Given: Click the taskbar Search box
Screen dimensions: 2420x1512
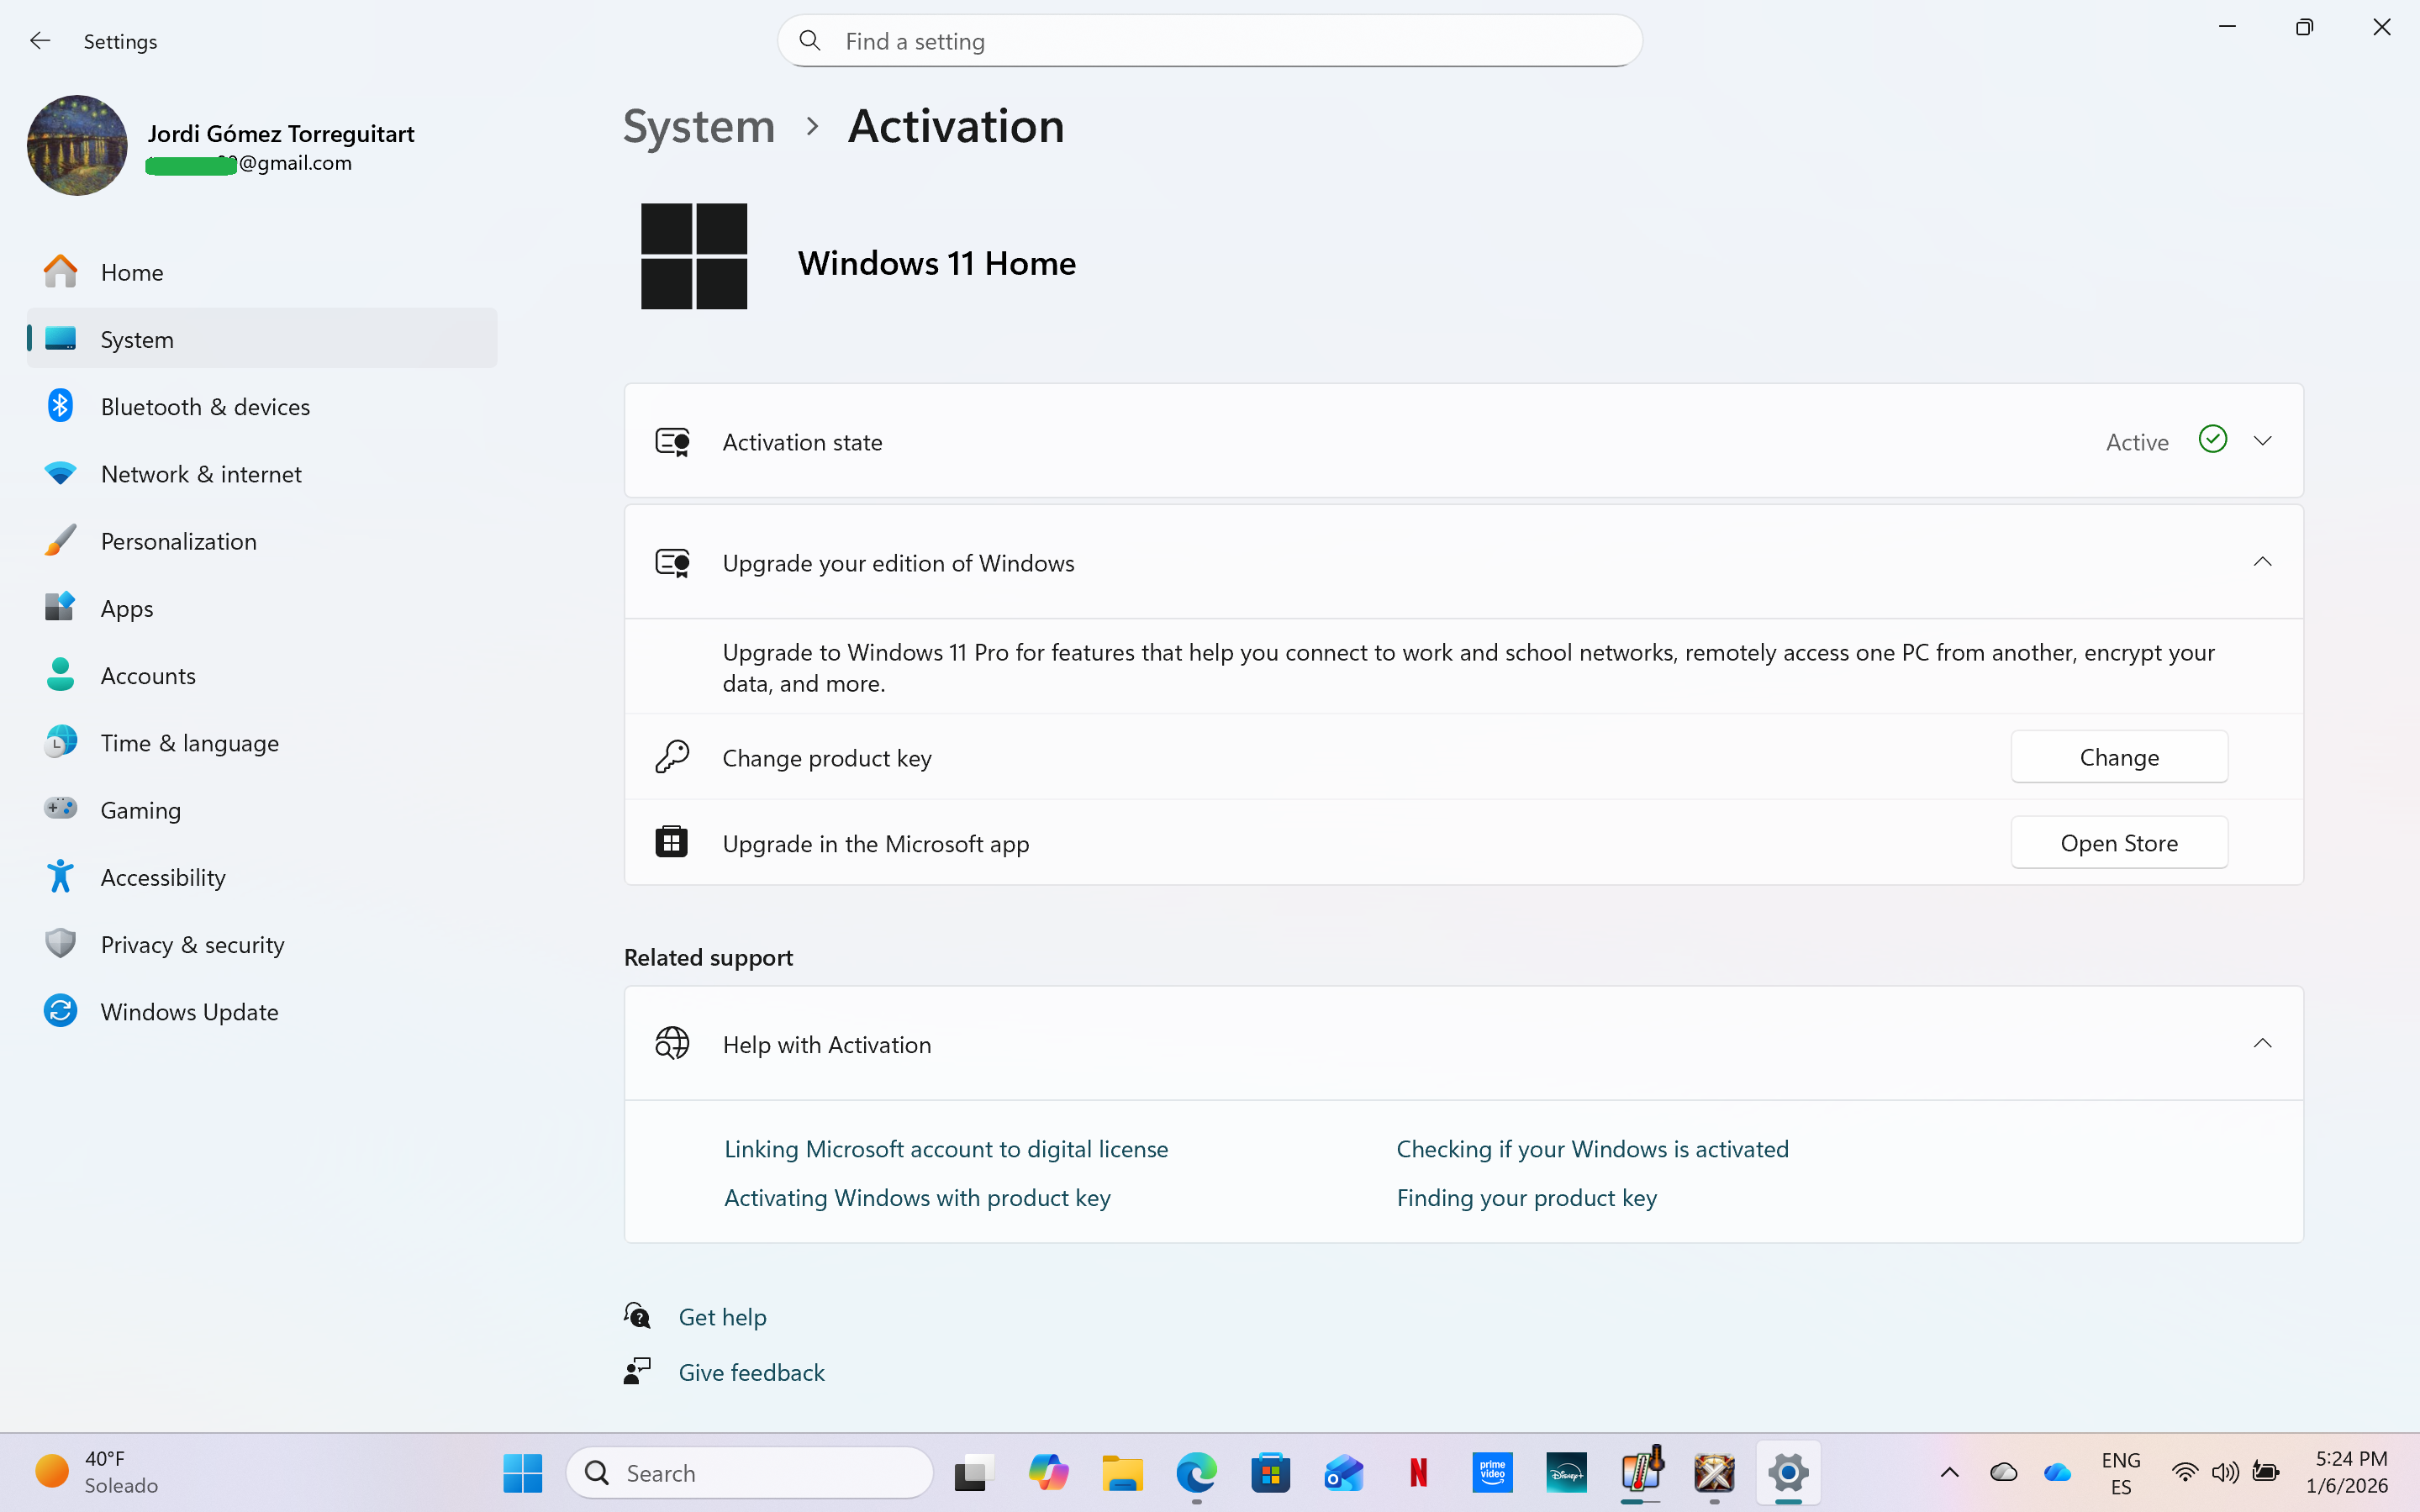Looking at the screenshot, I should pos(750,1472).
